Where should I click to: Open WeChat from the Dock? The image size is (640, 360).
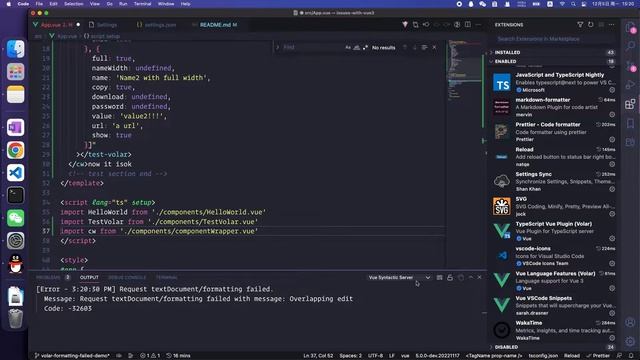[x=16, y=218]
